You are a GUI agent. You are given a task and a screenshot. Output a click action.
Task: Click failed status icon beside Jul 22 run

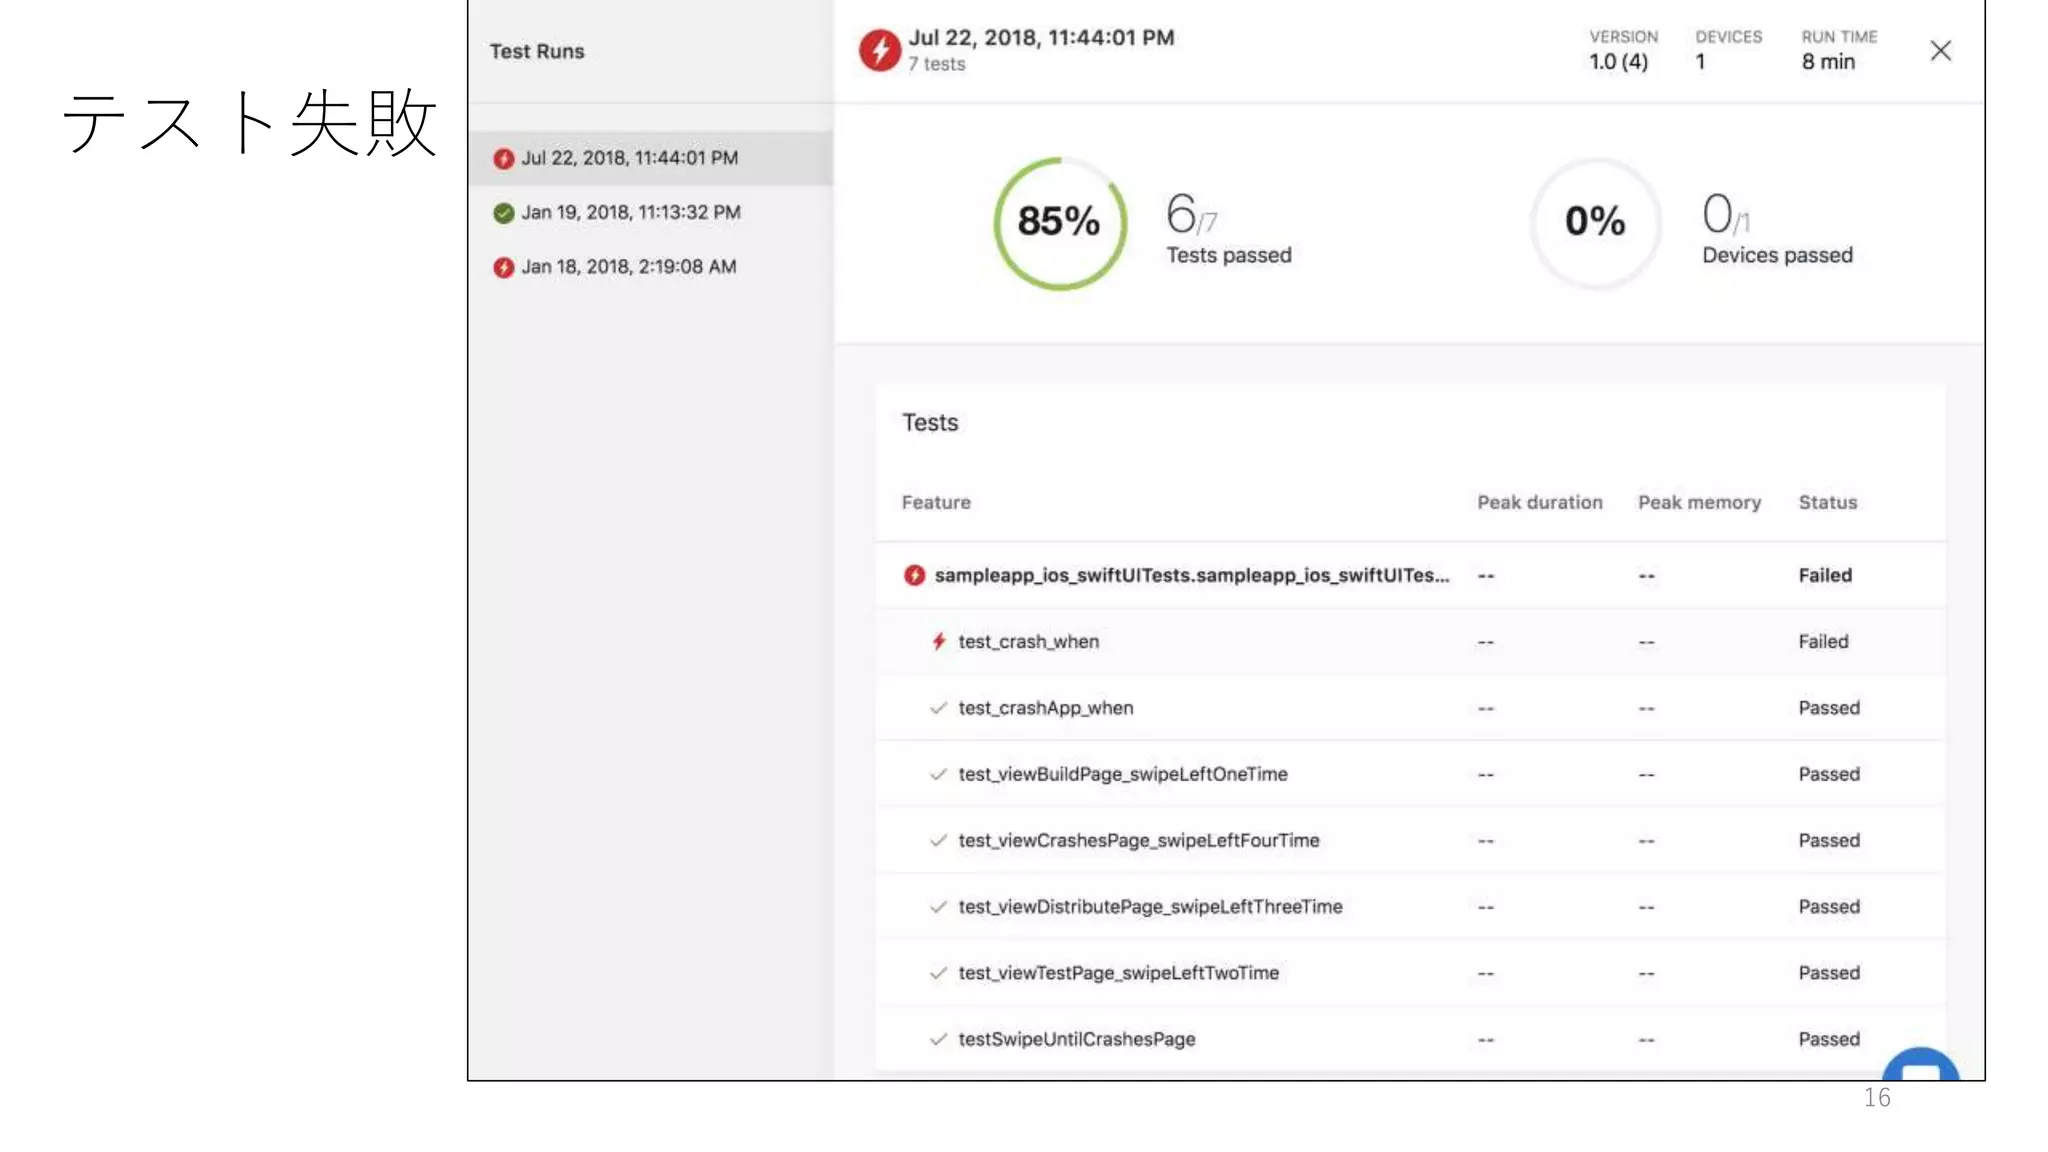pyautogui.click(x=504, y=159)
